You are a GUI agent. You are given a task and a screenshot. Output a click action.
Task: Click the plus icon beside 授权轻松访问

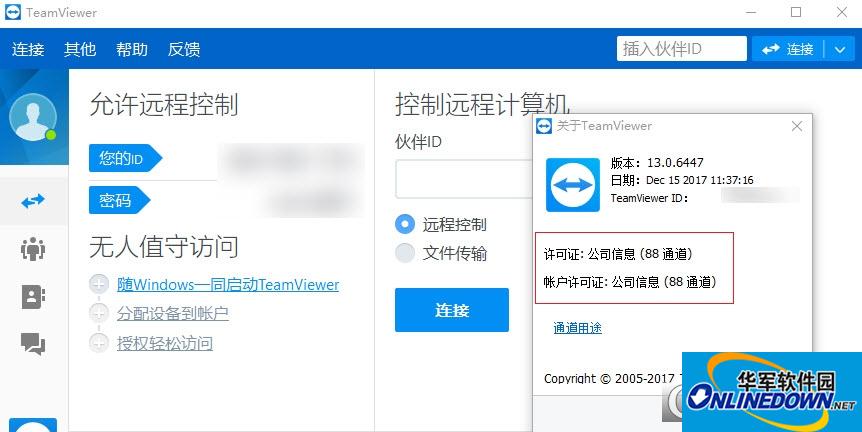click(x=99, y=344)
